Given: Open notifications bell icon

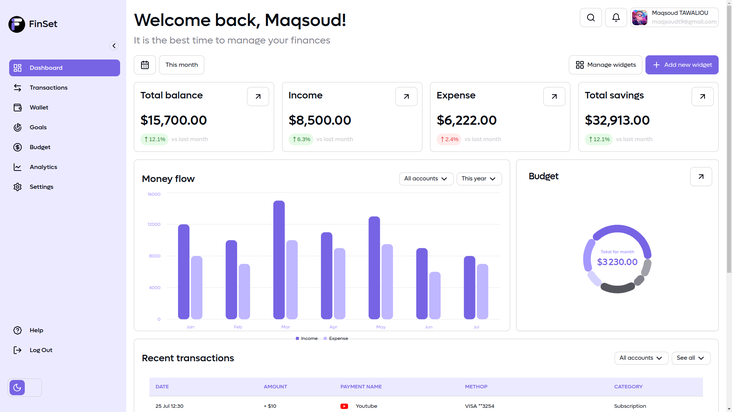Looking at the screenshot, I should (616, 18).
